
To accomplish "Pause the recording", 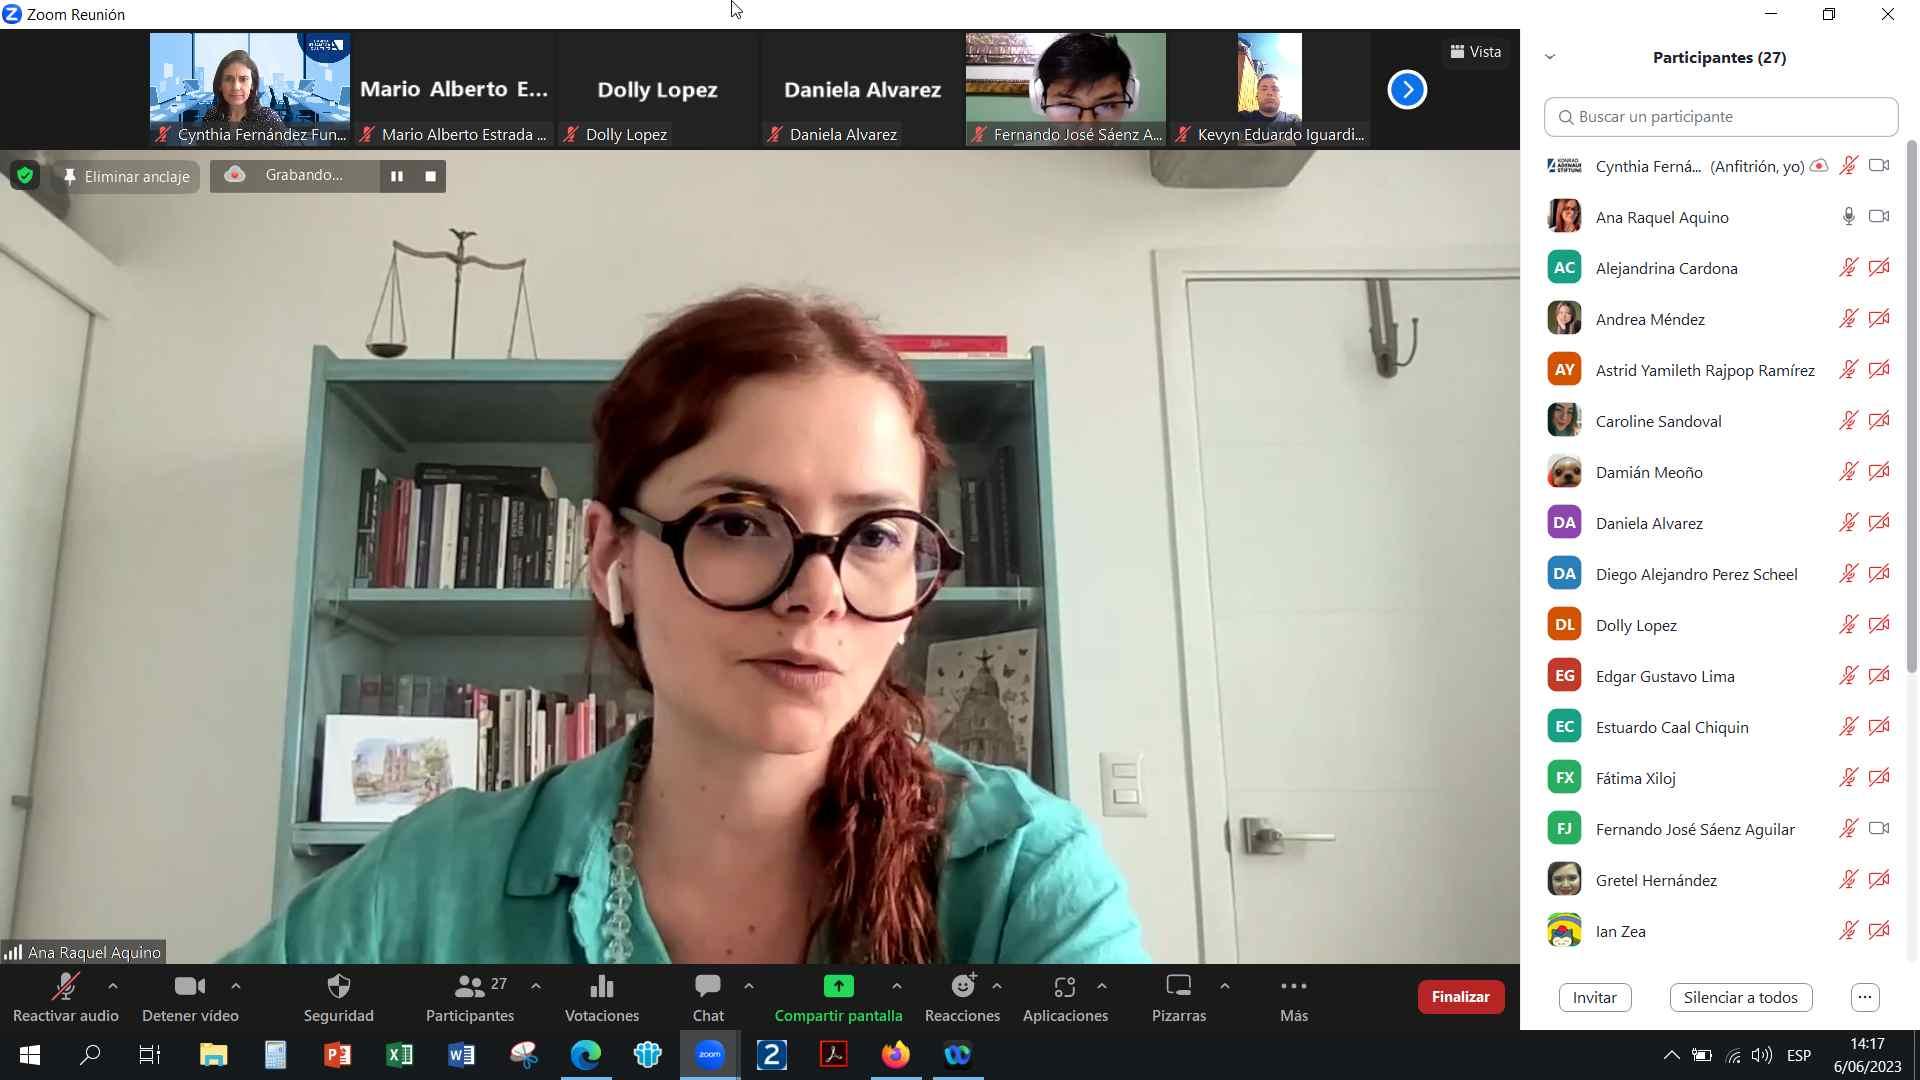I will 397,176.
